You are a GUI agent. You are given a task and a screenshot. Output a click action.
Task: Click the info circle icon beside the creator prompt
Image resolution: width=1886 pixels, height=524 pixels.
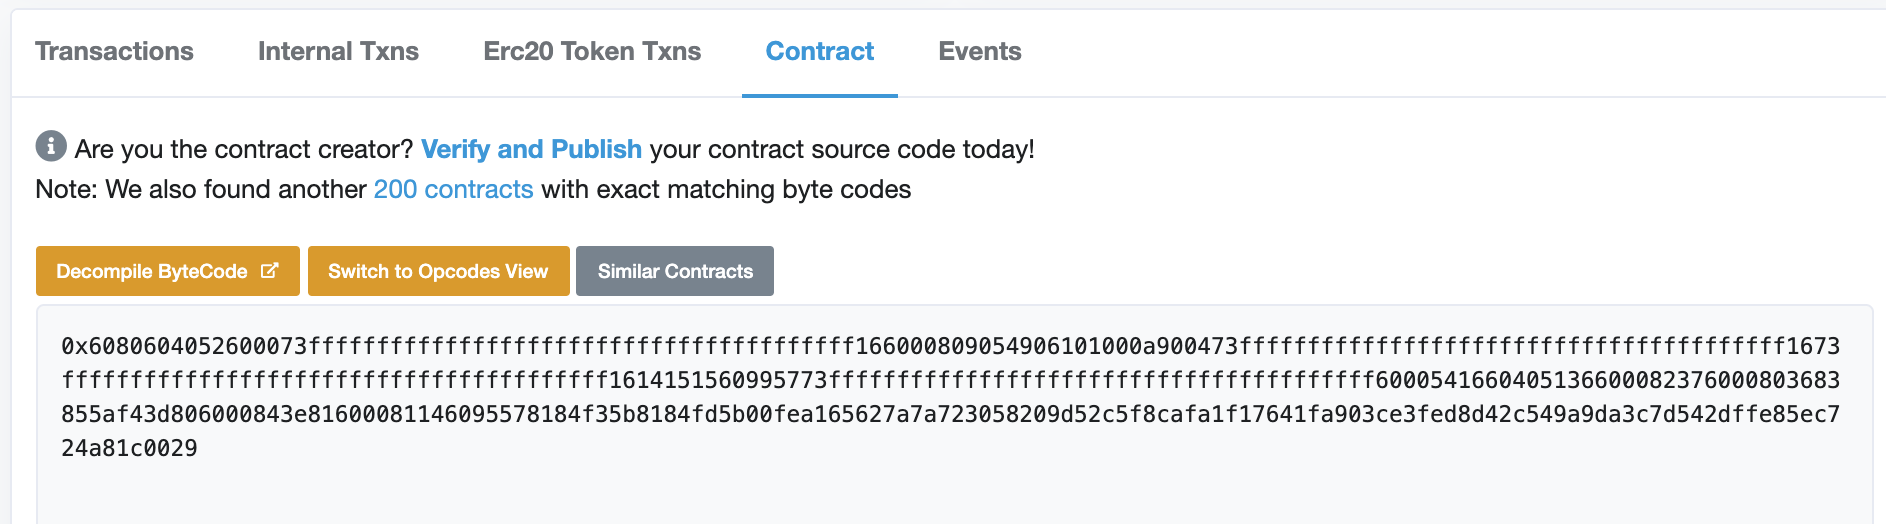coord(51,146)
